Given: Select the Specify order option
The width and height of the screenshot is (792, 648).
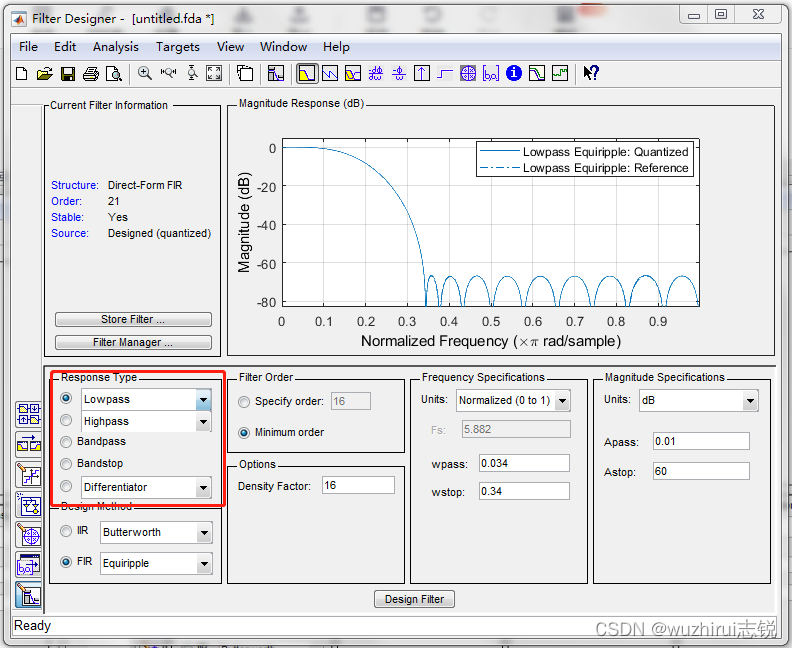Looking at the screenshot, I should (244, 402).
